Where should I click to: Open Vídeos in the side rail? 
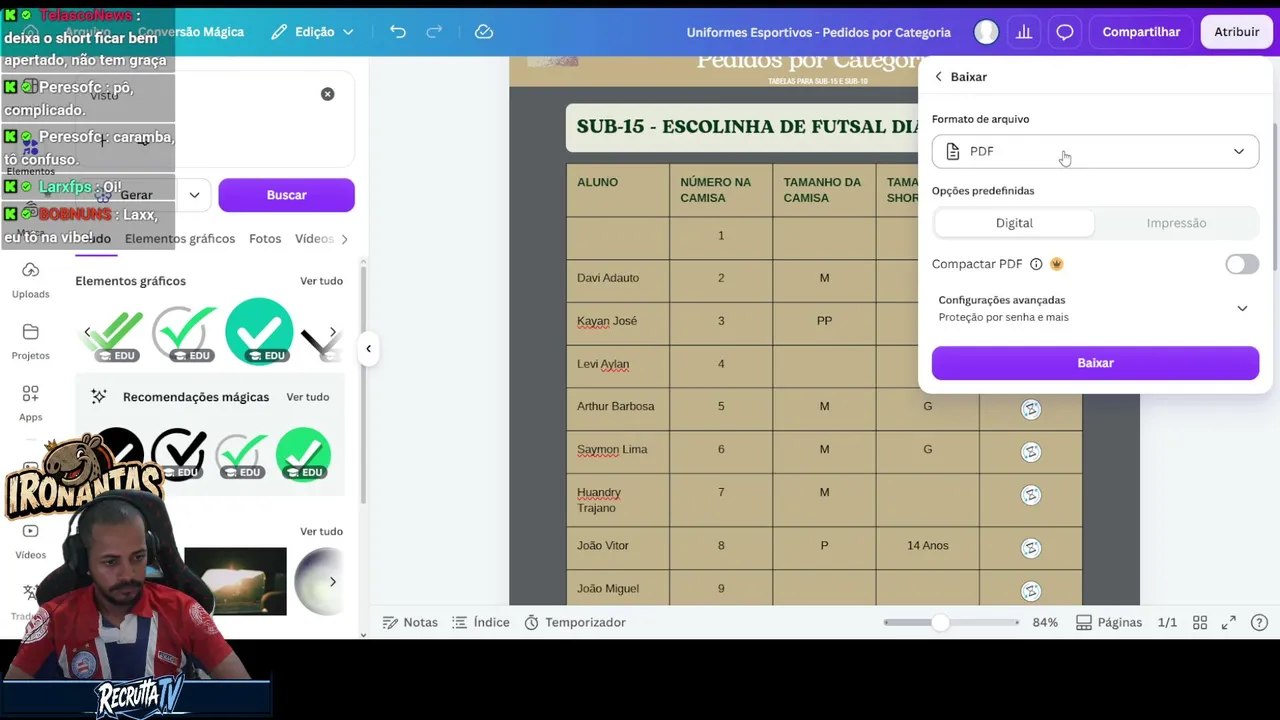coord(30,541)
